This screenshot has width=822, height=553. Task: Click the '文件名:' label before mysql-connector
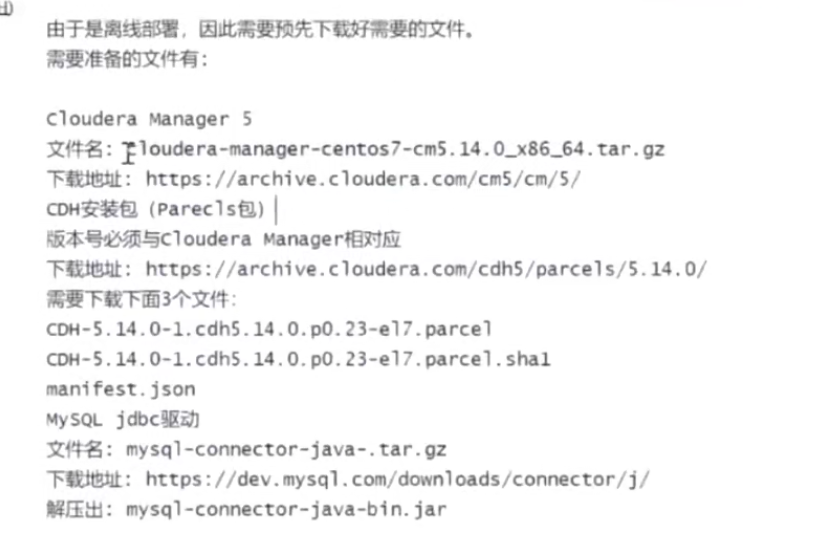pyautogui.click(x=80, y=450)
